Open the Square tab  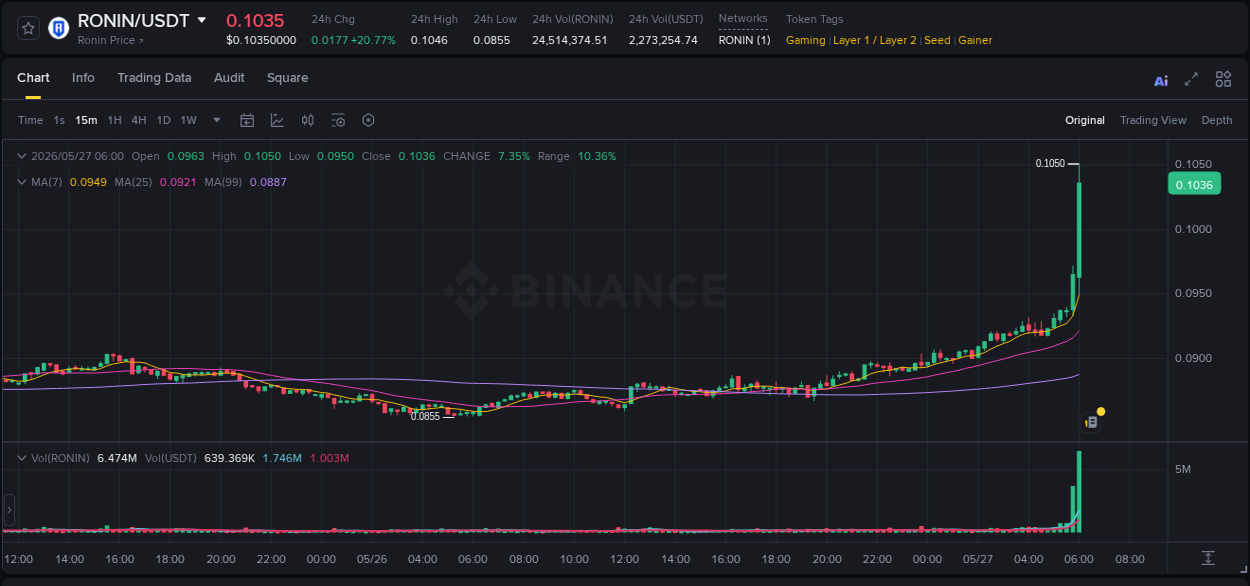tap(287, 78)
